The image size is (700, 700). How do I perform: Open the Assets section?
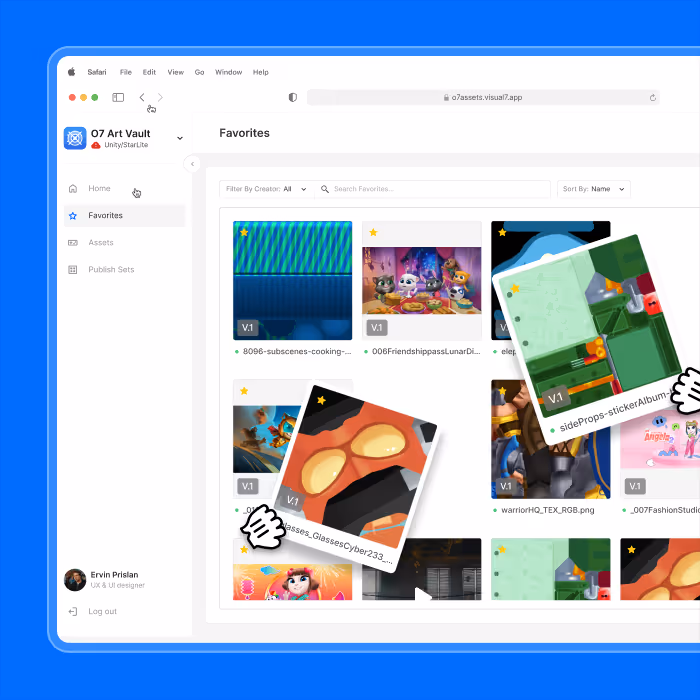[x=101, y=242]
